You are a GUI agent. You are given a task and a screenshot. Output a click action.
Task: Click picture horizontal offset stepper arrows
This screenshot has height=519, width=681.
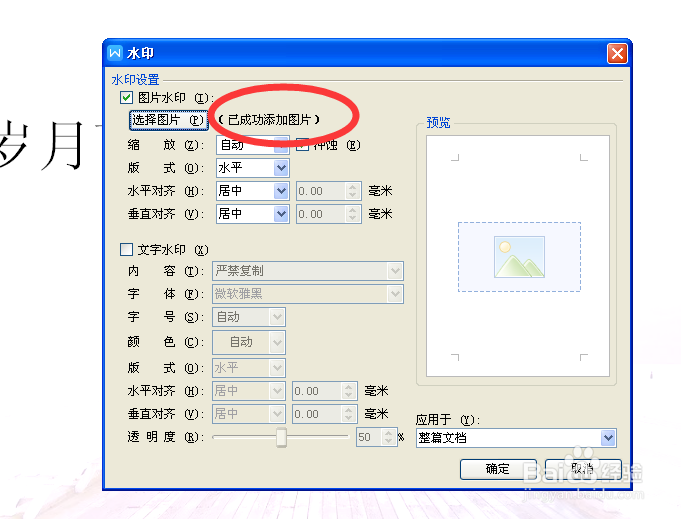pos(353,191)
